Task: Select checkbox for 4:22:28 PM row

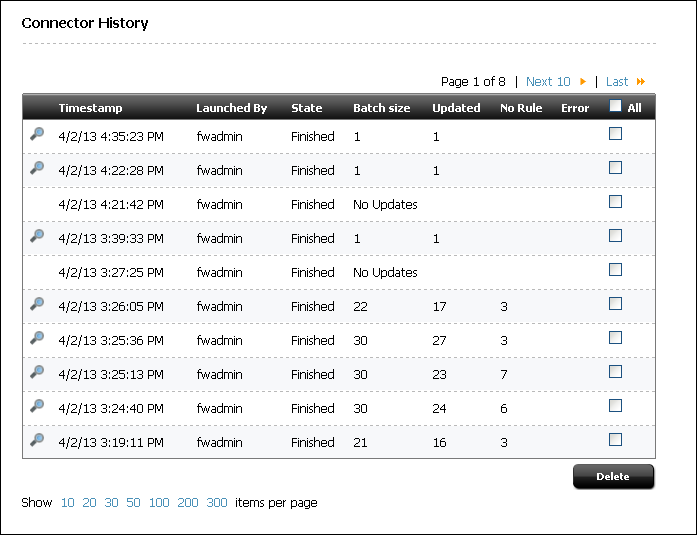Action: tap(615, 168)
